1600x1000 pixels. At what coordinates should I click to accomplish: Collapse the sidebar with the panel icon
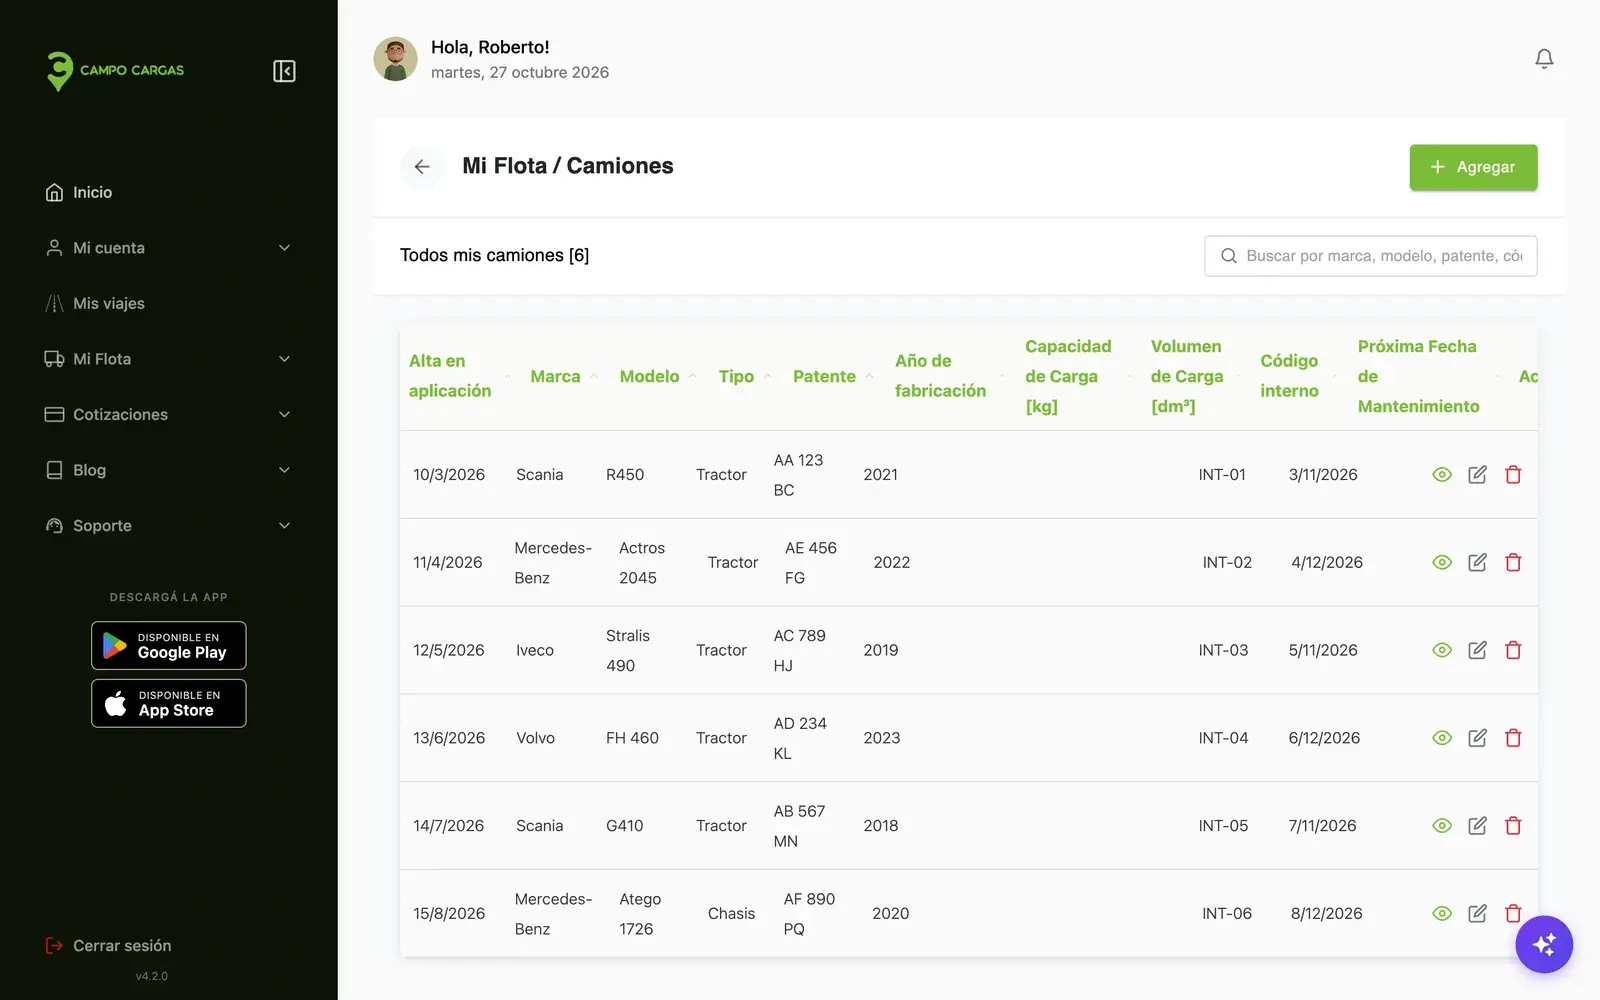[x=284, y=71]
